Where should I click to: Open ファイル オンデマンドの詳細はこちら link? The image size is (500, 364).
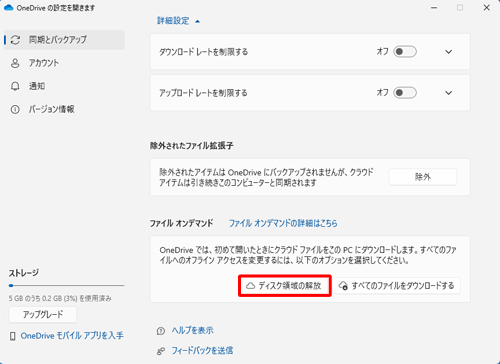point(283,223)
